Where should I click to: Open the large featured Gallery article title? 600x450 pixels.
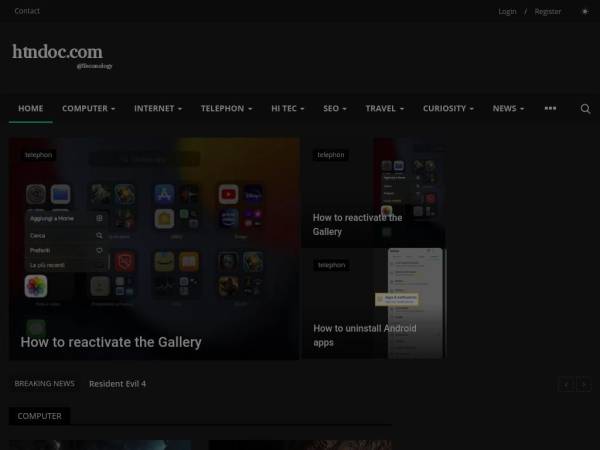(111, 342)
